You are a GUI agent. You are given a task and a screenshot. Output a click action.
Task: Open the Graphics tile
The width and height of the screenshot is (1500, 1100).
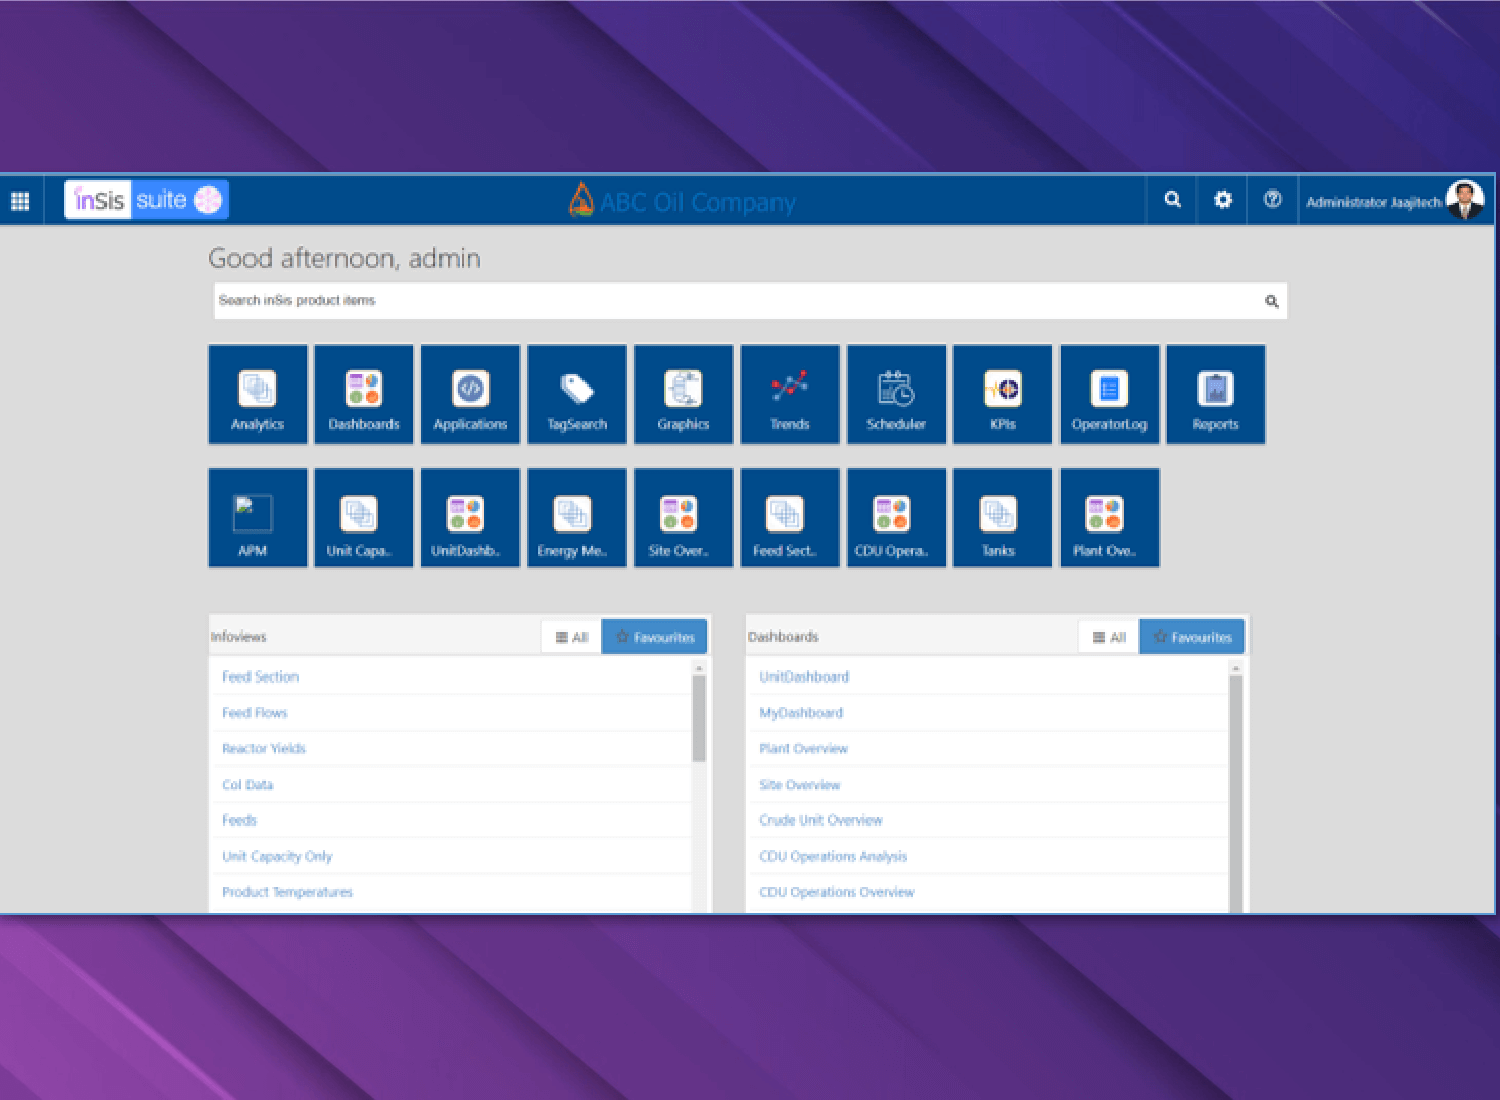pyautogui.click(x=683, y=395)
